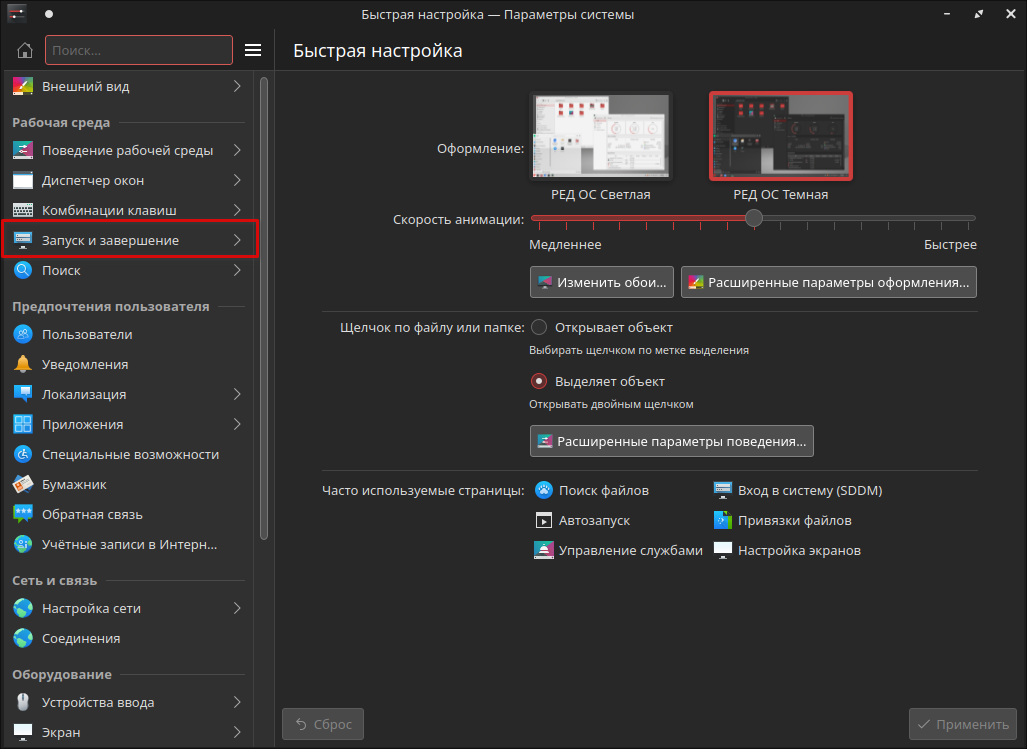Open Расширенные параметры оформления

point(829,282)
